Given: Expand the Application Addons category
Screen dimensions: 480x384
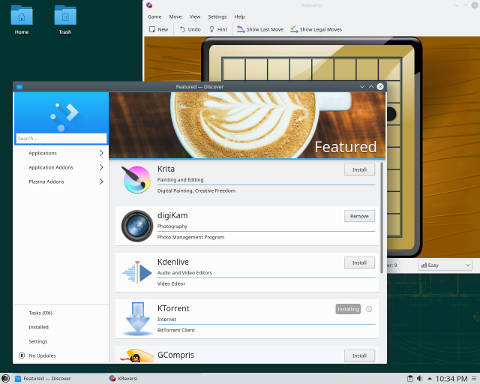Looking at the screenshot, I should click(x=62, y=167).
